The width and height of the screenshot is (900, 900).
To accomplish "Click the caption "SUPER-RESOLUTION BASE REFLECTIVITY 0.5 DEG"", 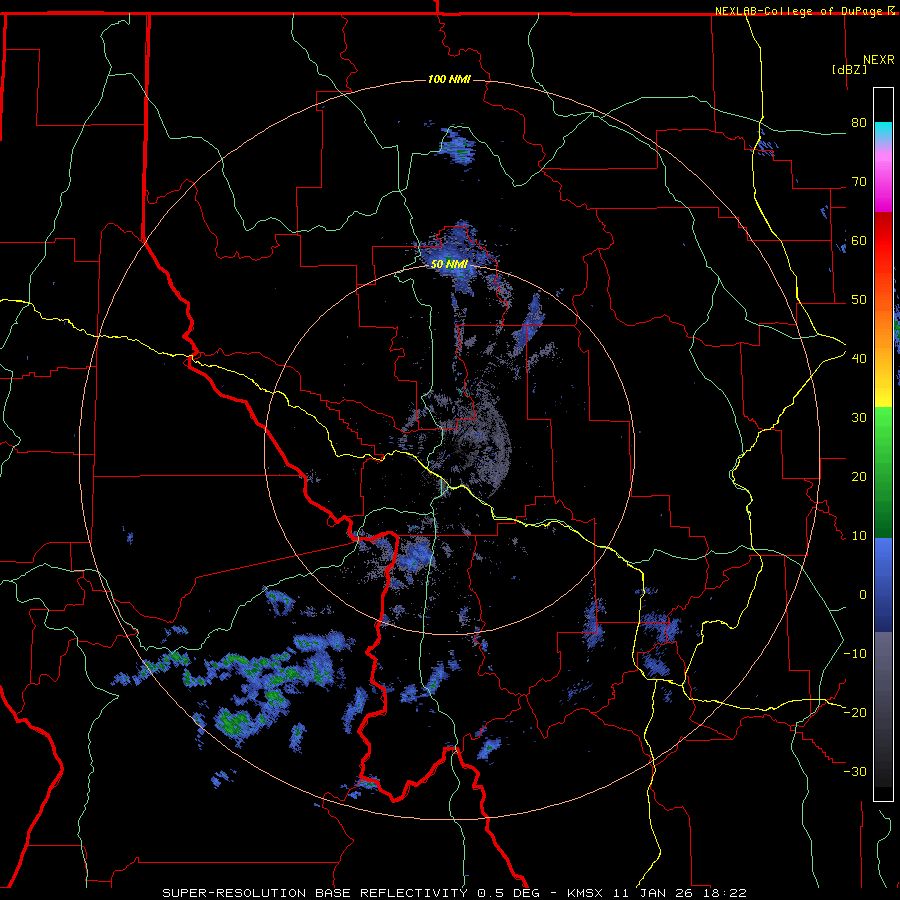I will 351,893.
